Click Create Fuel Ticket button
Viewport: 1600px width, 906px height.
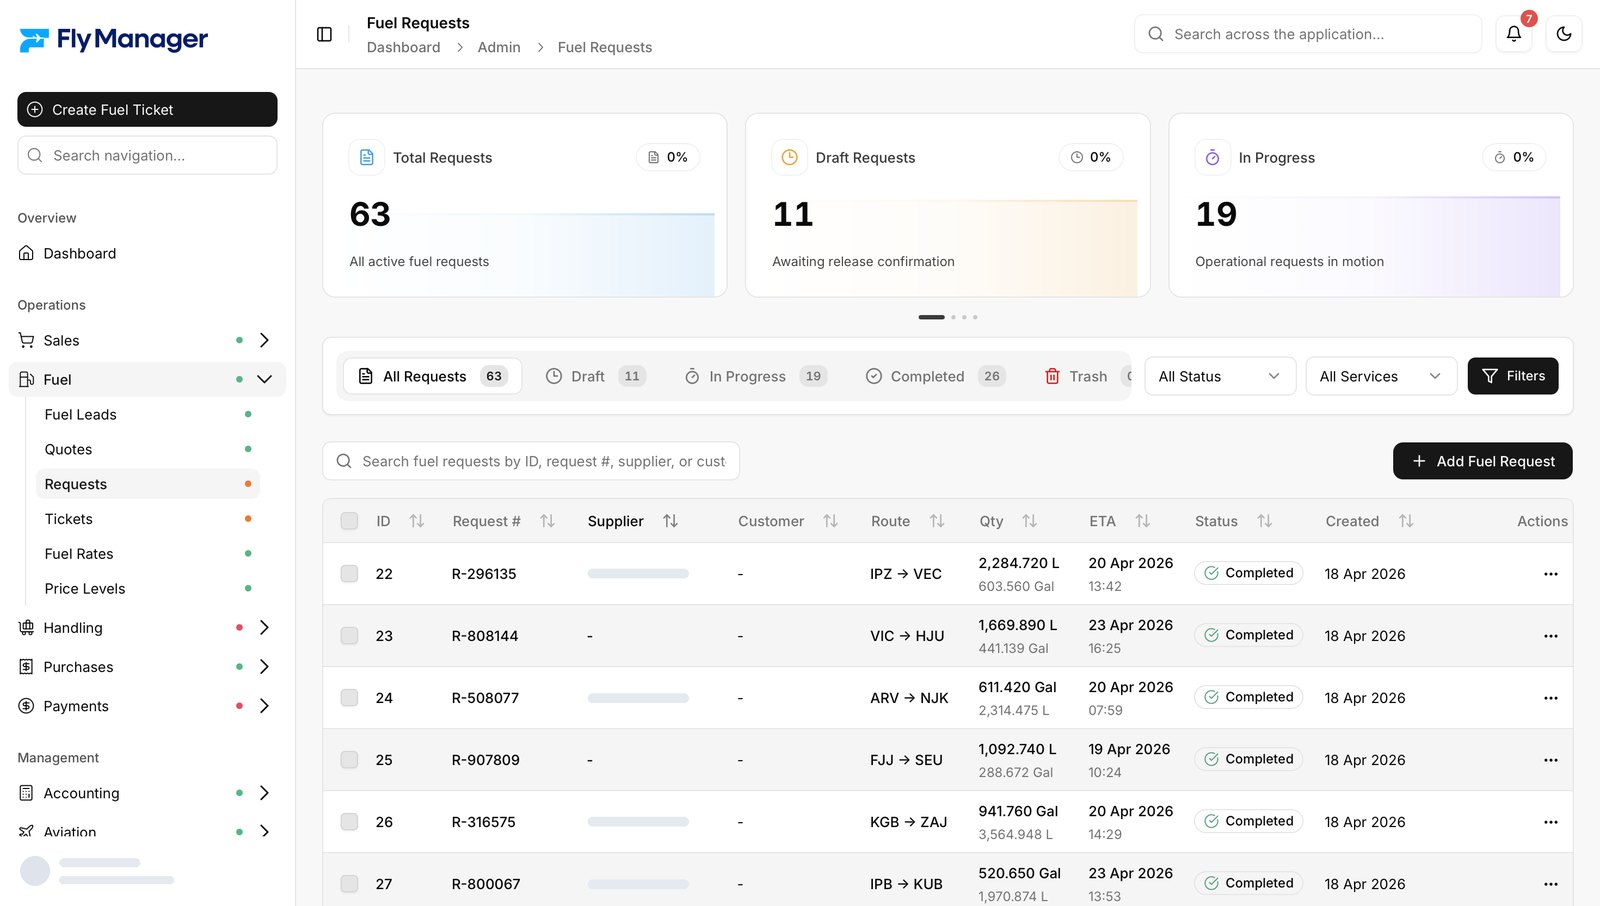[147, 110]
